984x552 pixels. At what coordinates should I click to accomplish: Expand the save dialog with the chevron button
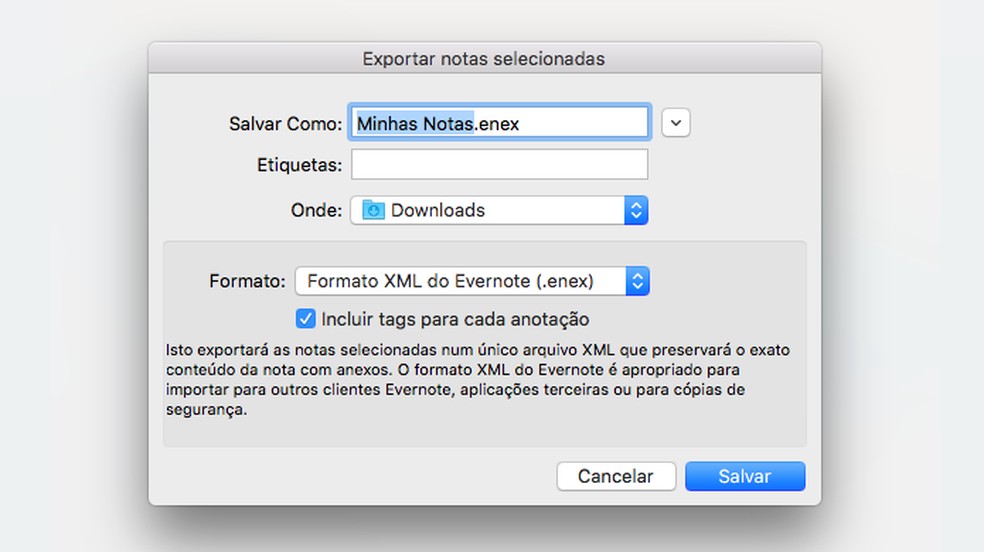[x=676, y=123]
